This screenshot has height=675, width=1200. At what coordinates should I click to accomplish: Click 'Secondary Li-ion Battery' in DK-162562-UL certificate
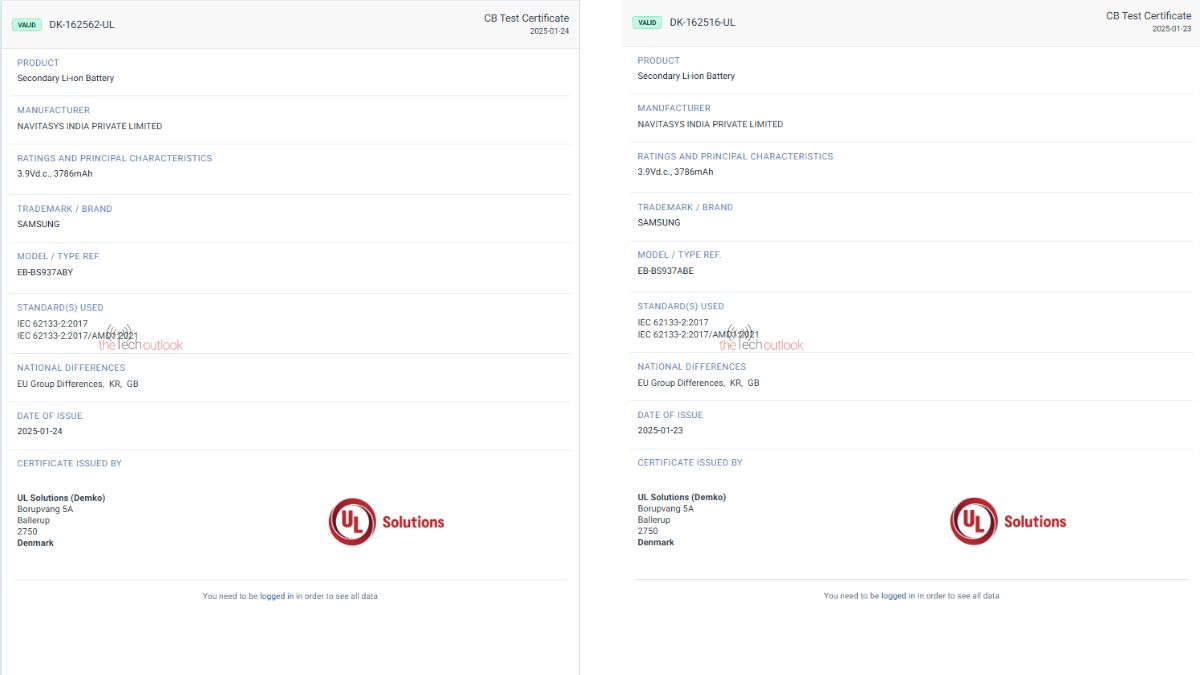(x=66, y=78)
